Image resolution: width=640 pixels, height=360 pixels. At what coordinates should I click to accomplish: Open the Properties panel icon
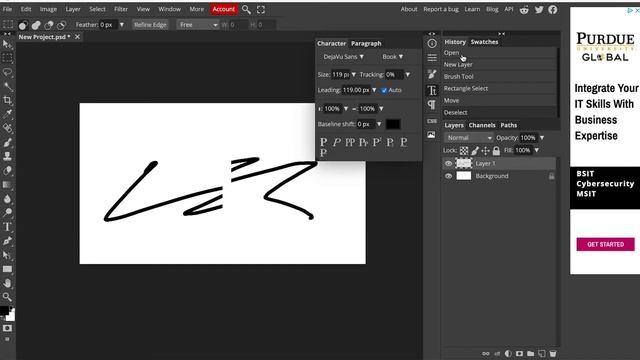432,58
